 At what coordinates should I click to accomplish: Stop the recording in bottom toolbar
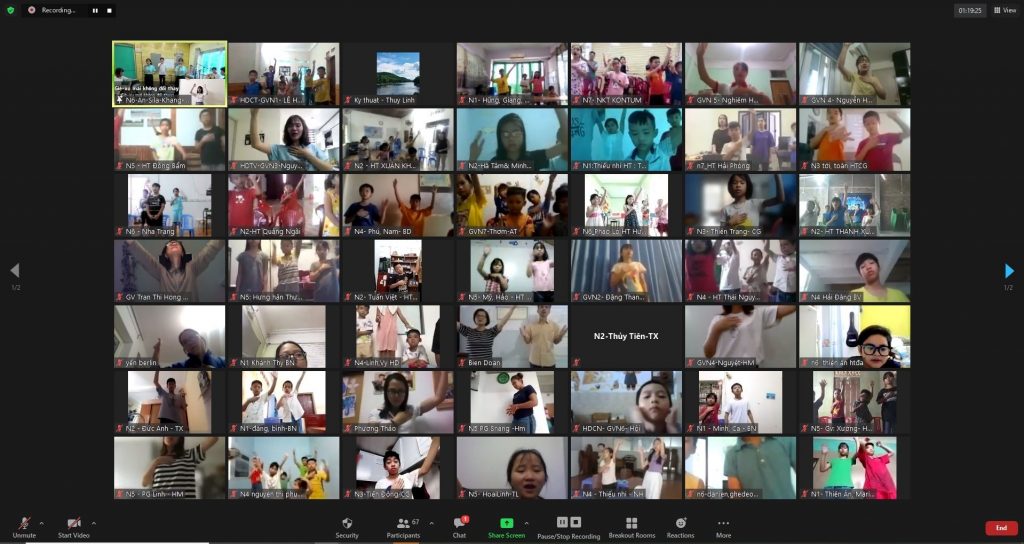click(575, 522)
